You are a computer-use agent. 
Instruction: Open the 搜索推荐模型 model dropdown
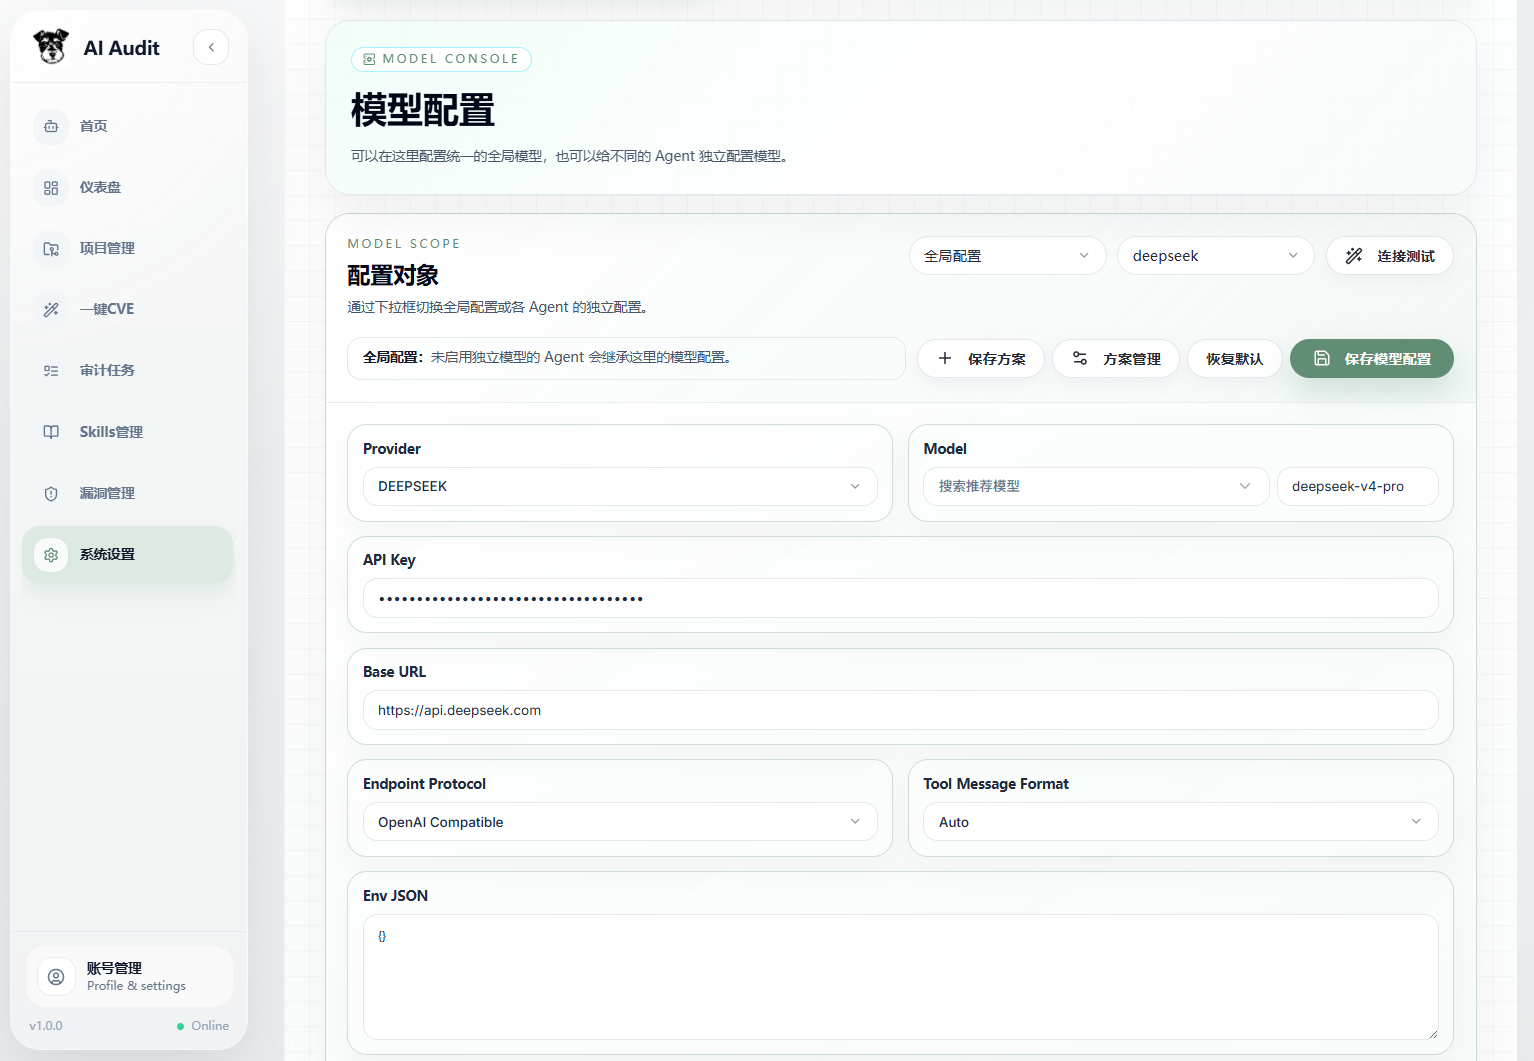click(1096, 486)
